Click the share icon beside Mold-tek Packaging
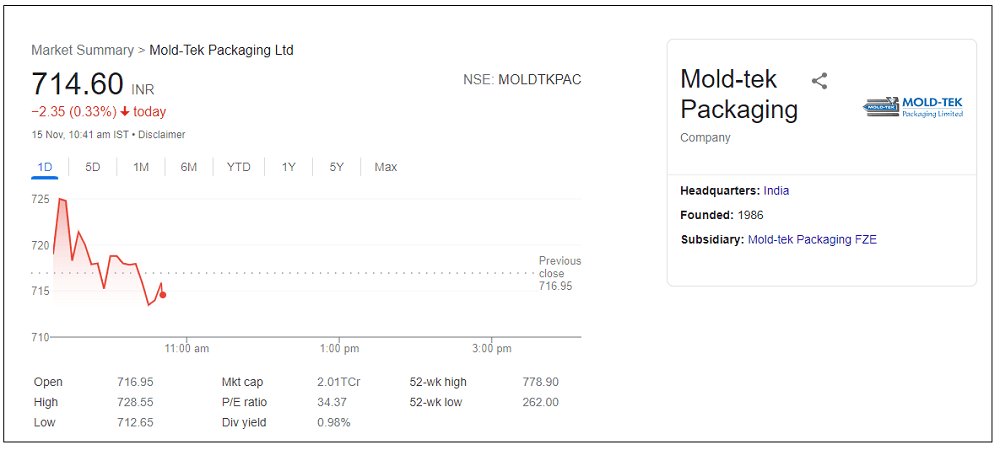Viewport: 1000px width, 450px height. click(819, 81)
